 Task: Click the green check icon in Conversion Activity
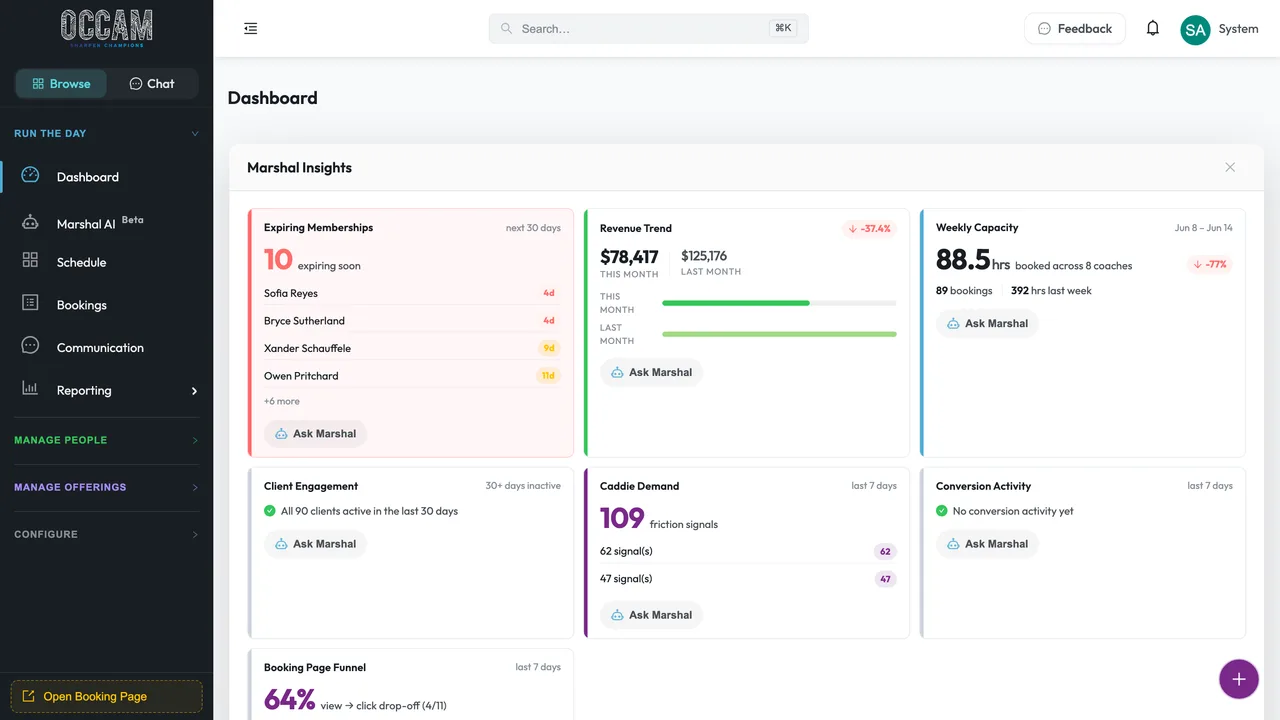coord(942,511)
